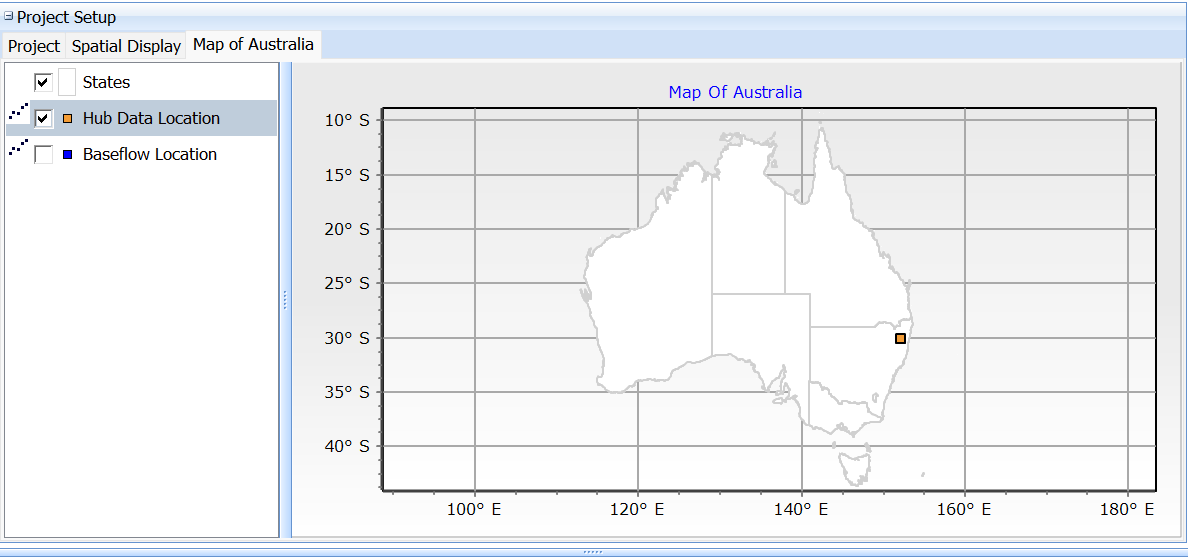The height and width of the screenshot is (560, 1188).
Task: Disable the Hub Data Location checkbox
Action: (x=43, y=118)
